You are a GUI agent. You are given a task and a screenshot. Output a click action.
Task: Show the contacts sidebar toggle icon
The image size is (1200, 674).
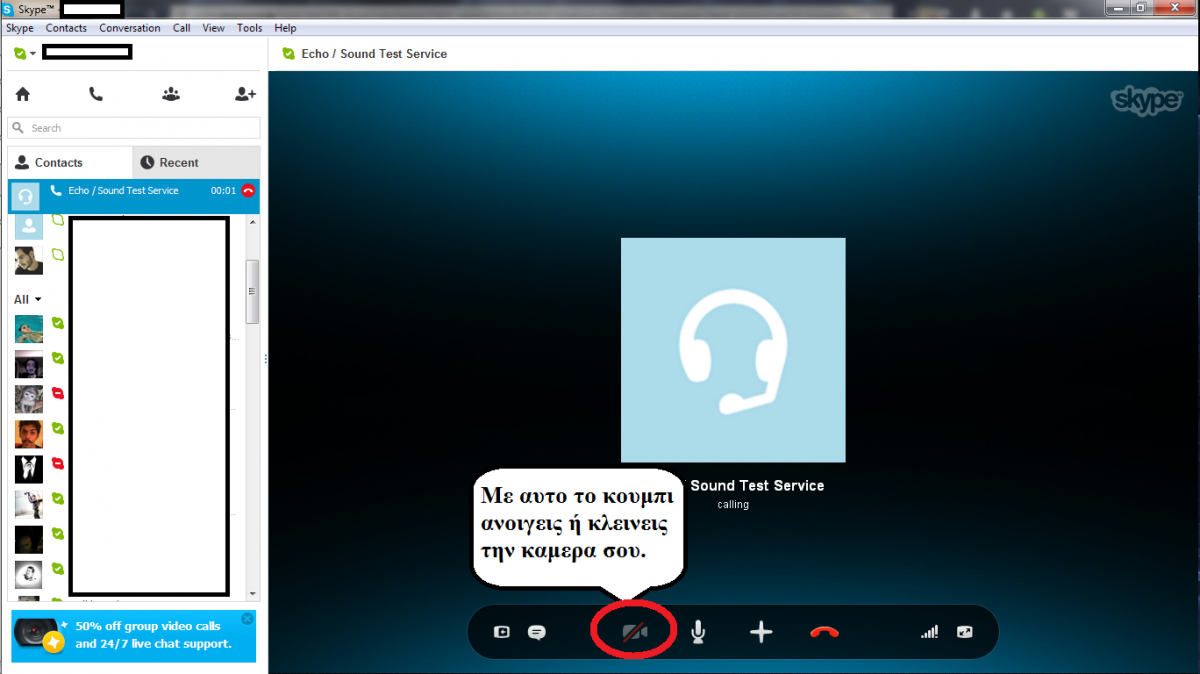point(502,632)
